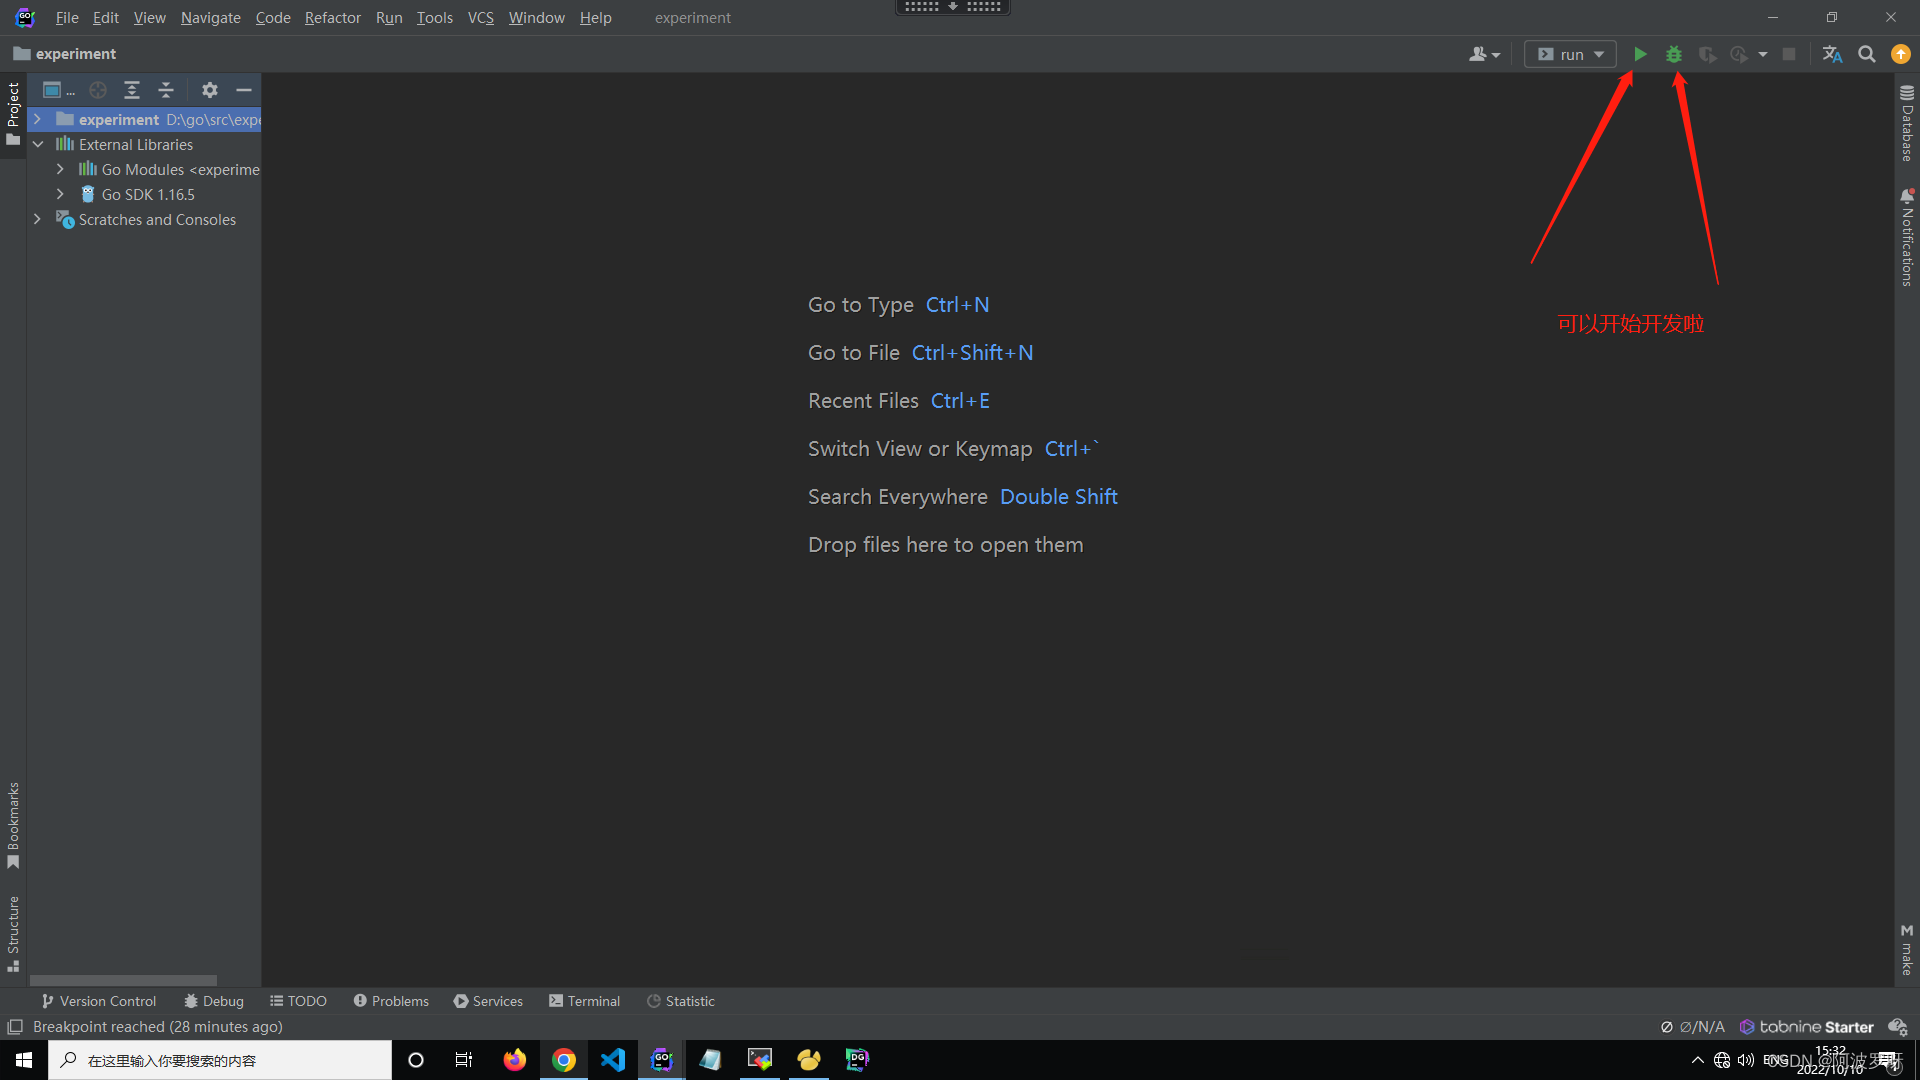Open Visual Studio Code from taskbar

coord(613,1060)
